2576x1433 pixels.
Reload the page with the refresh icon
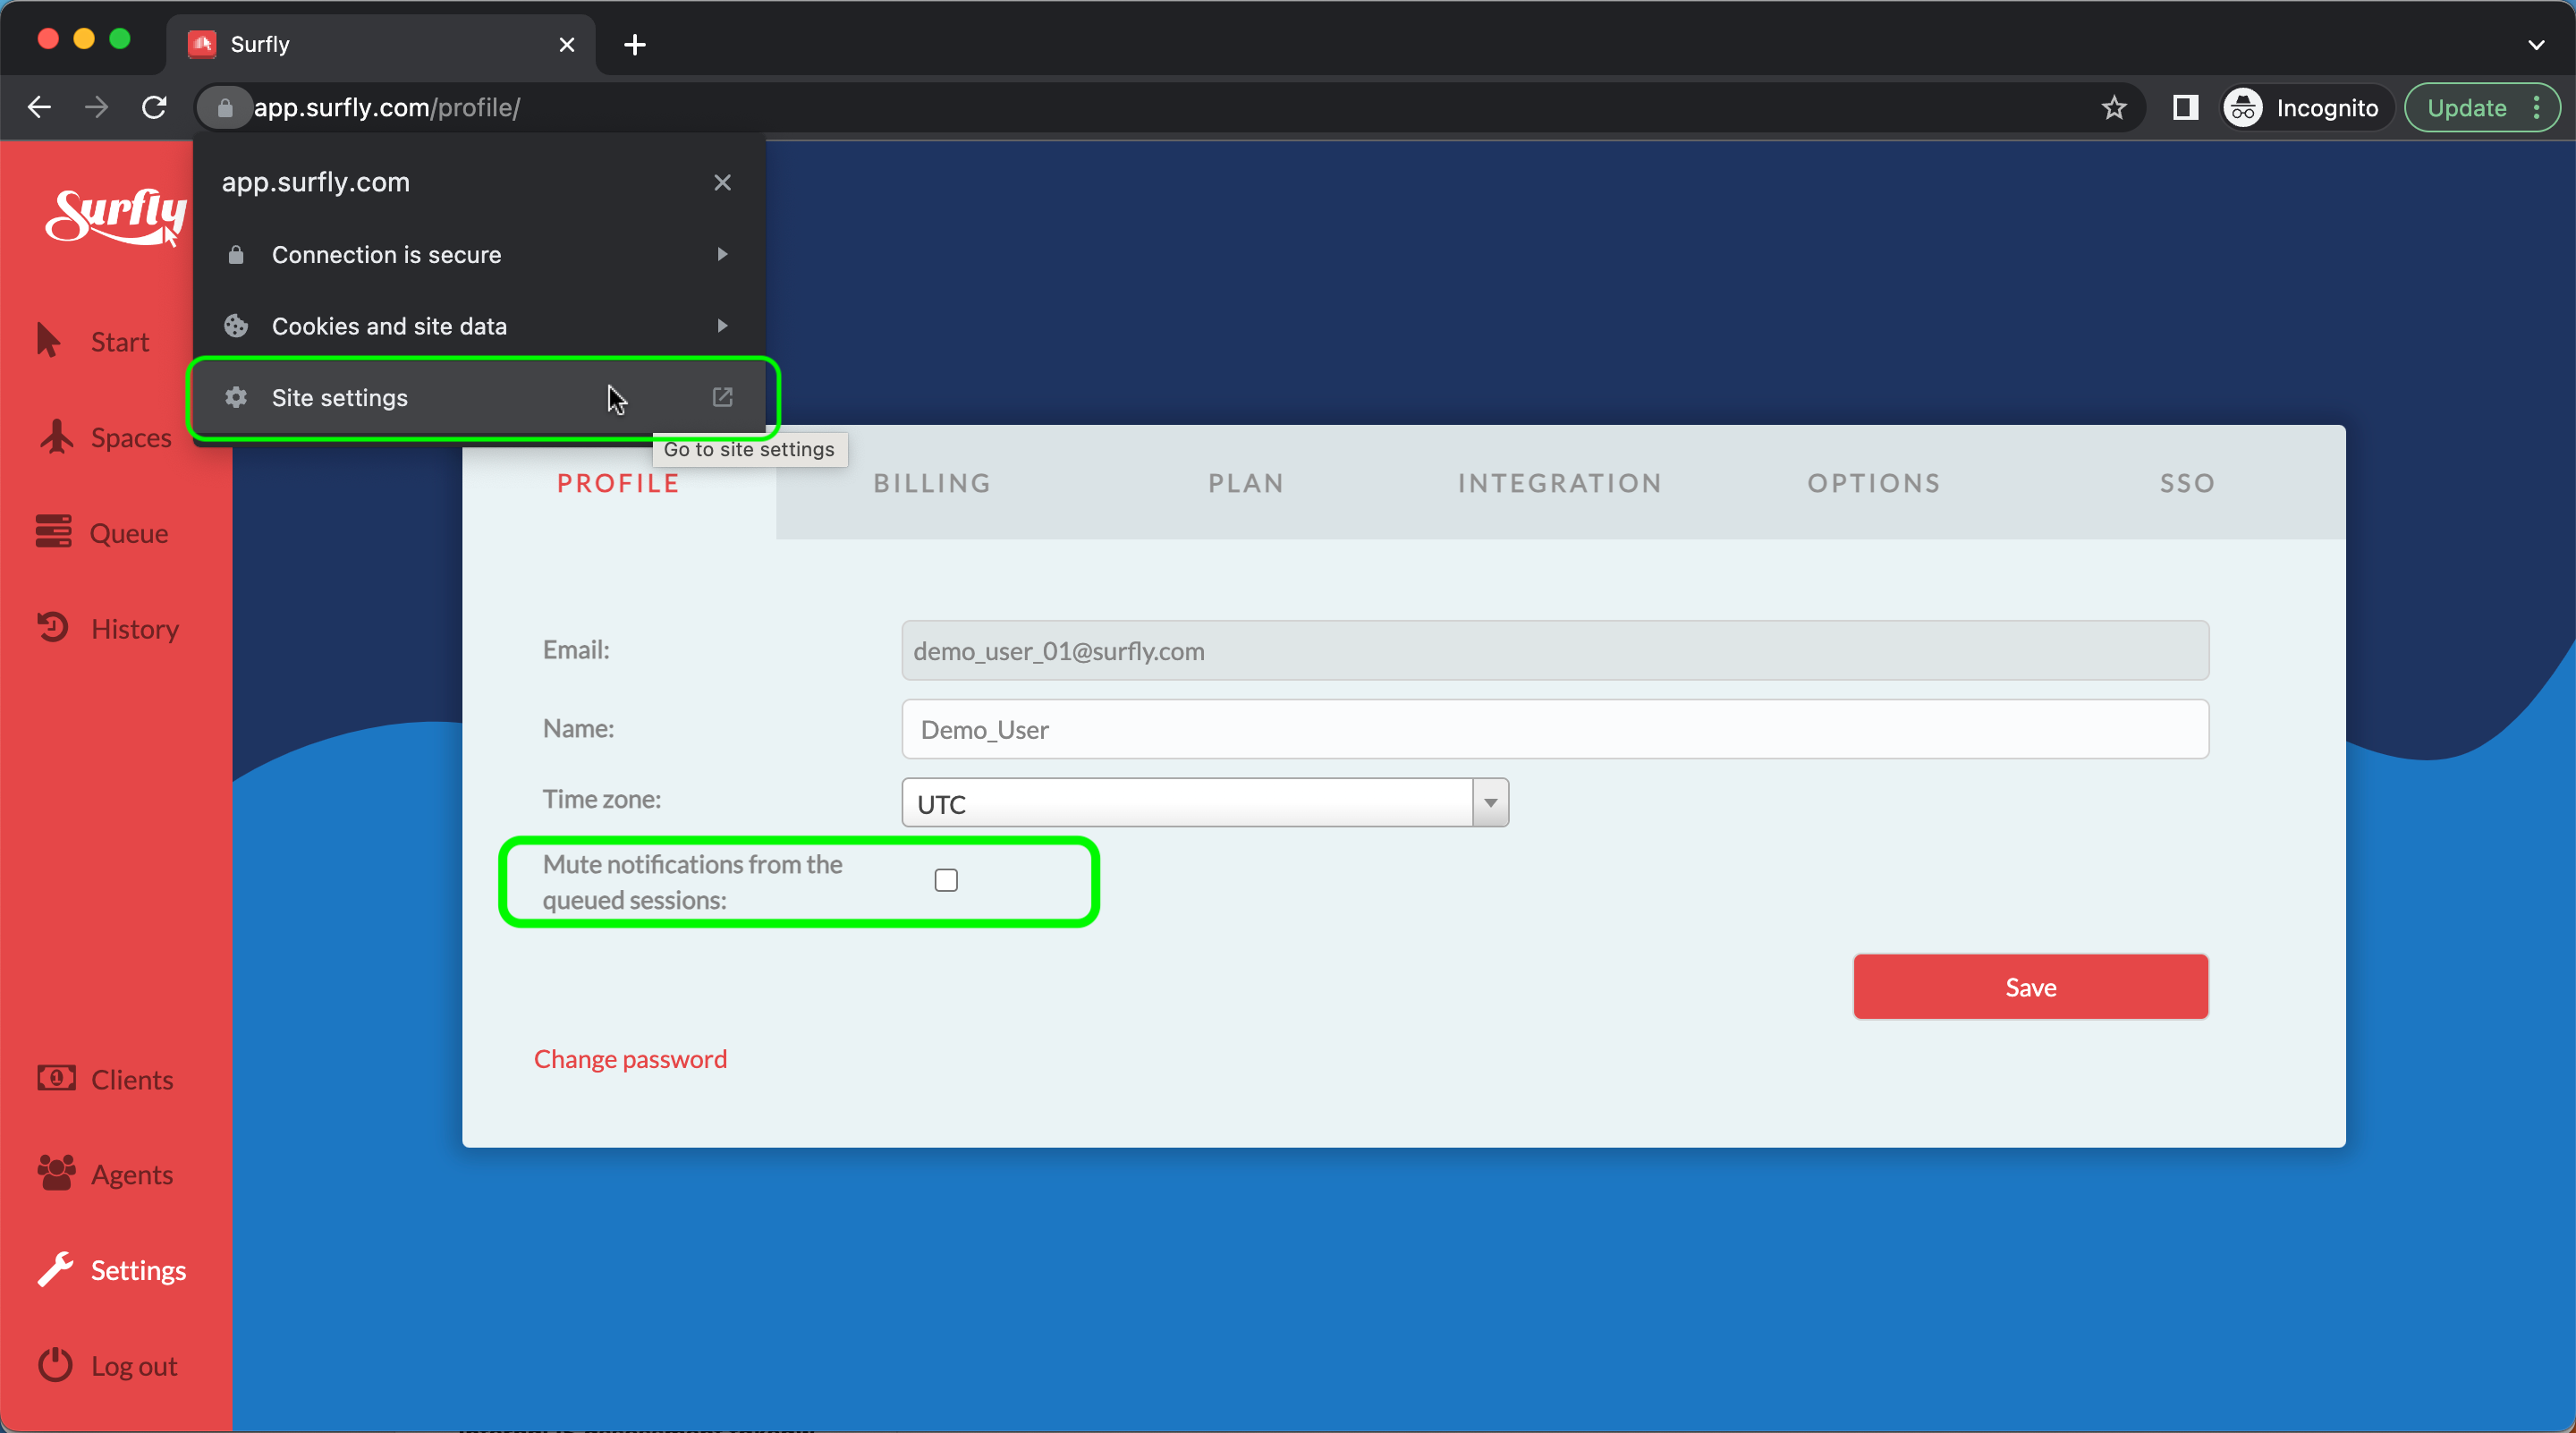point(154,108)
